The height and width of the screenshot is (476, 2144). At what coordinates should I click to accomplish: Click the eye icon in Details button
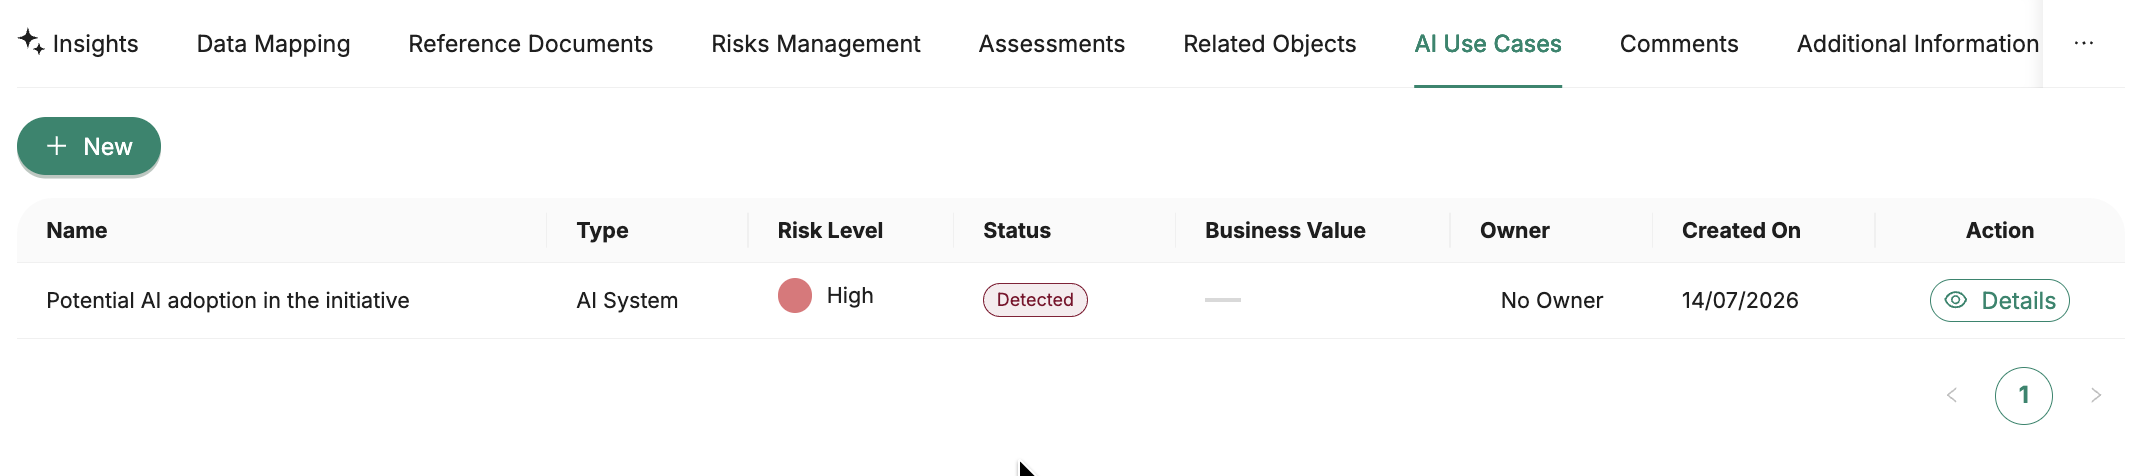pyautogui.click(x=1956, y=300)
